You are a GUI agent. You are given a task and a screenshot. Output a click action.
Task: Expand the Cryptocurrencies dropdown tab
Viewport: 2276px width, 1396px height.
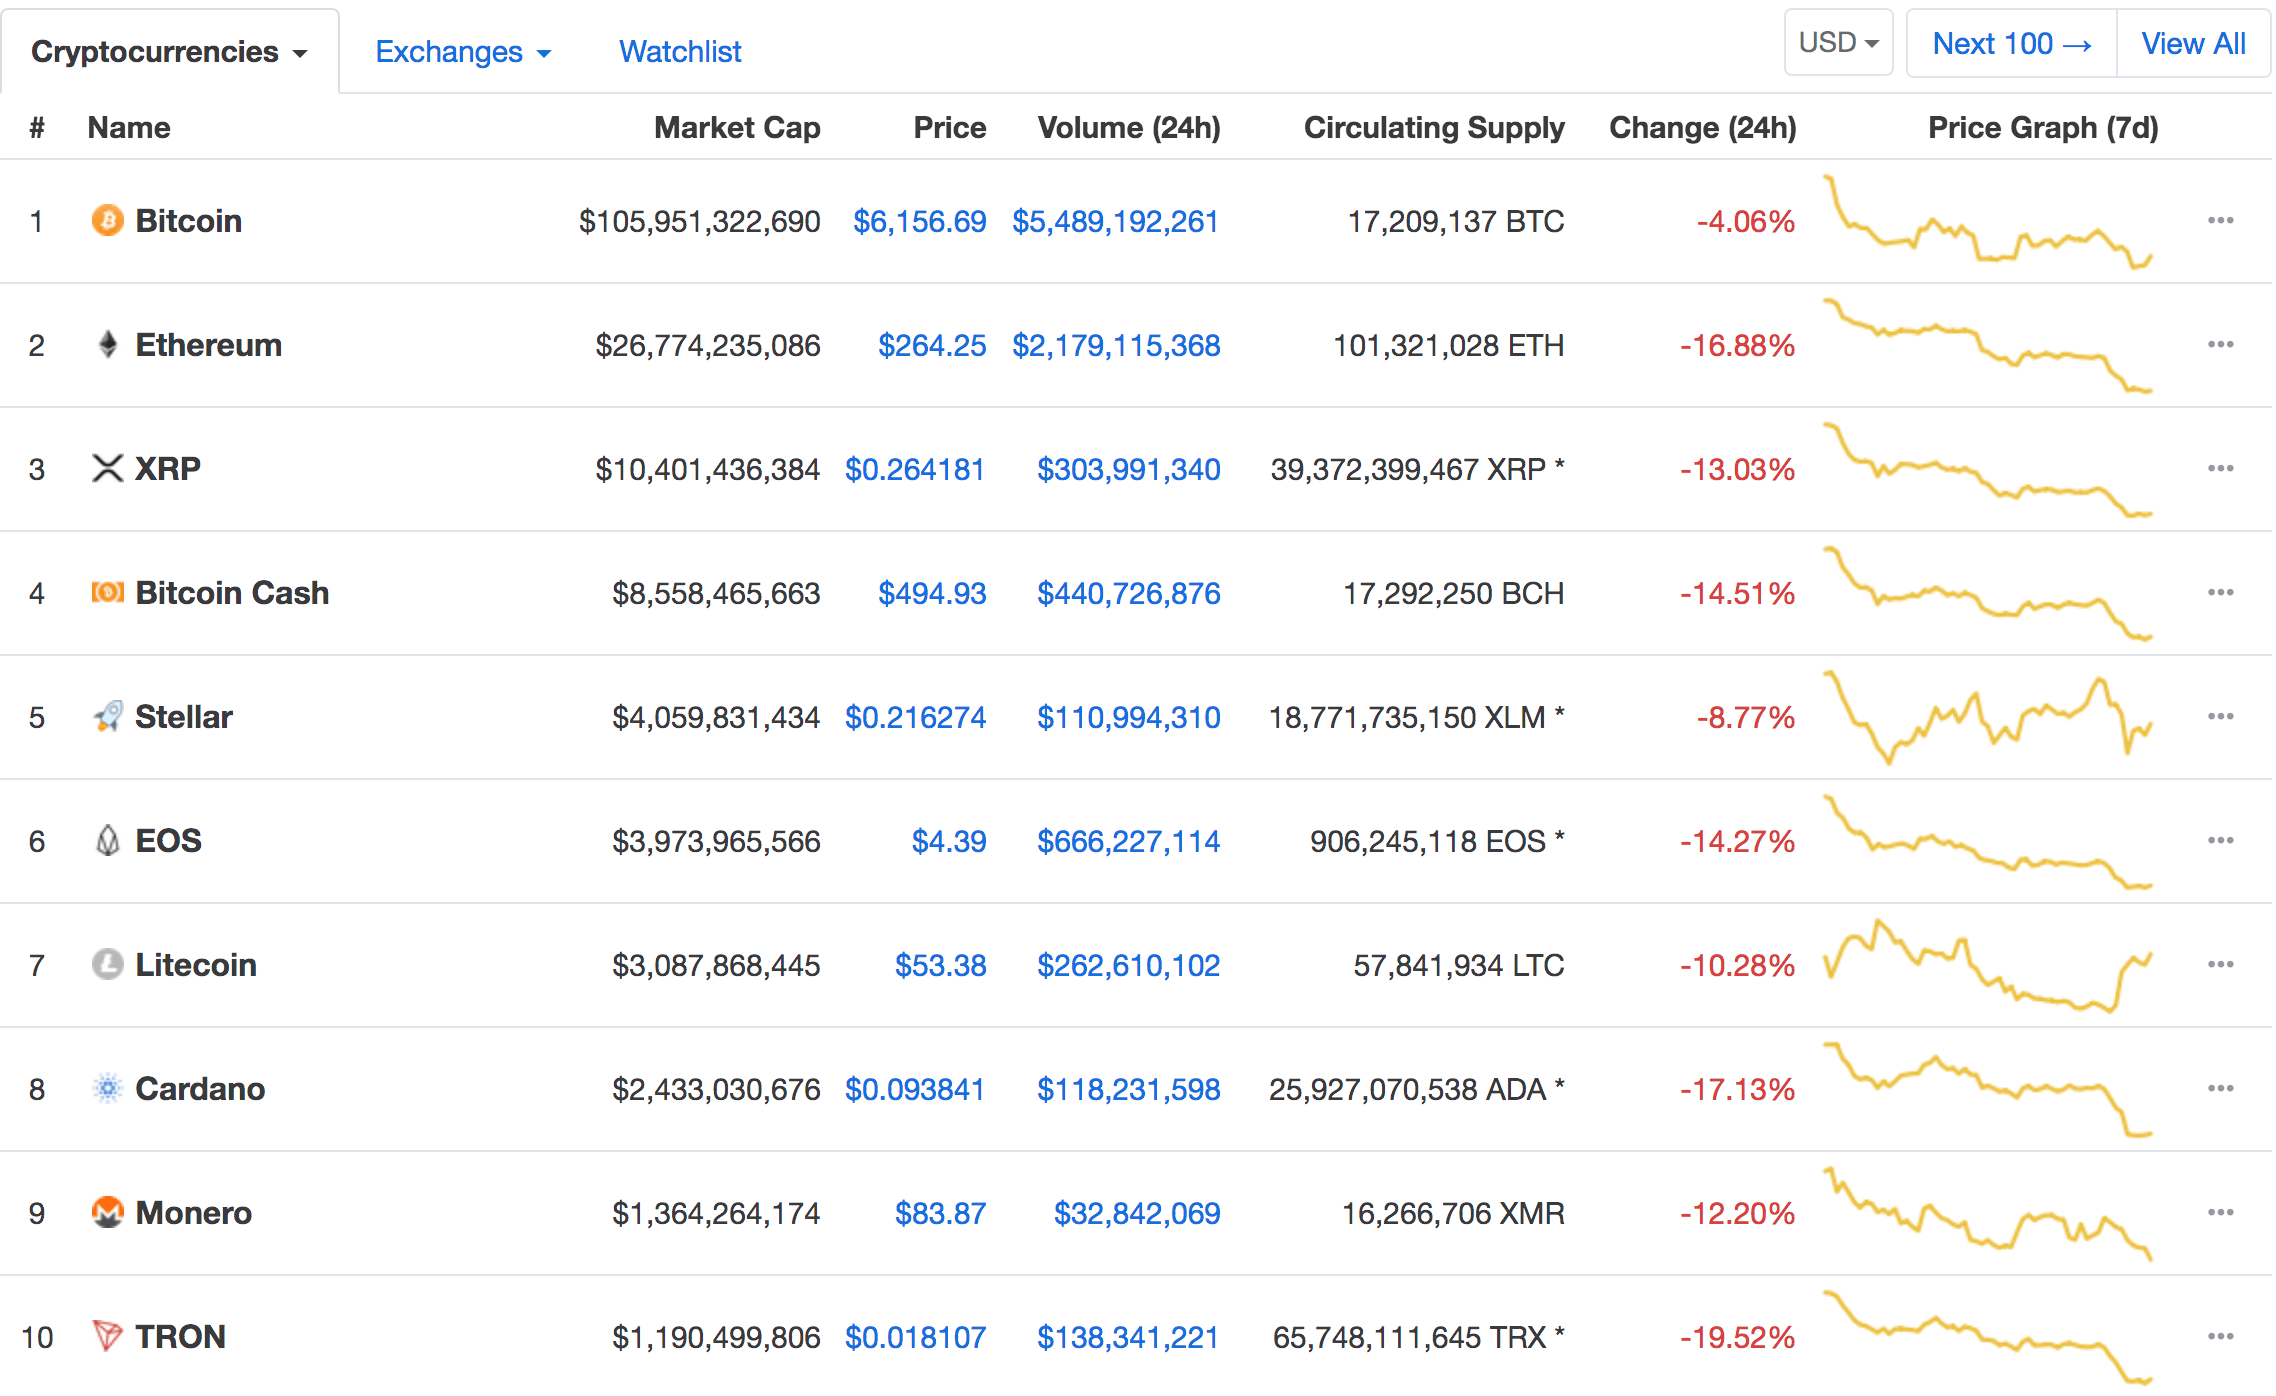click(x=169, y=52)
